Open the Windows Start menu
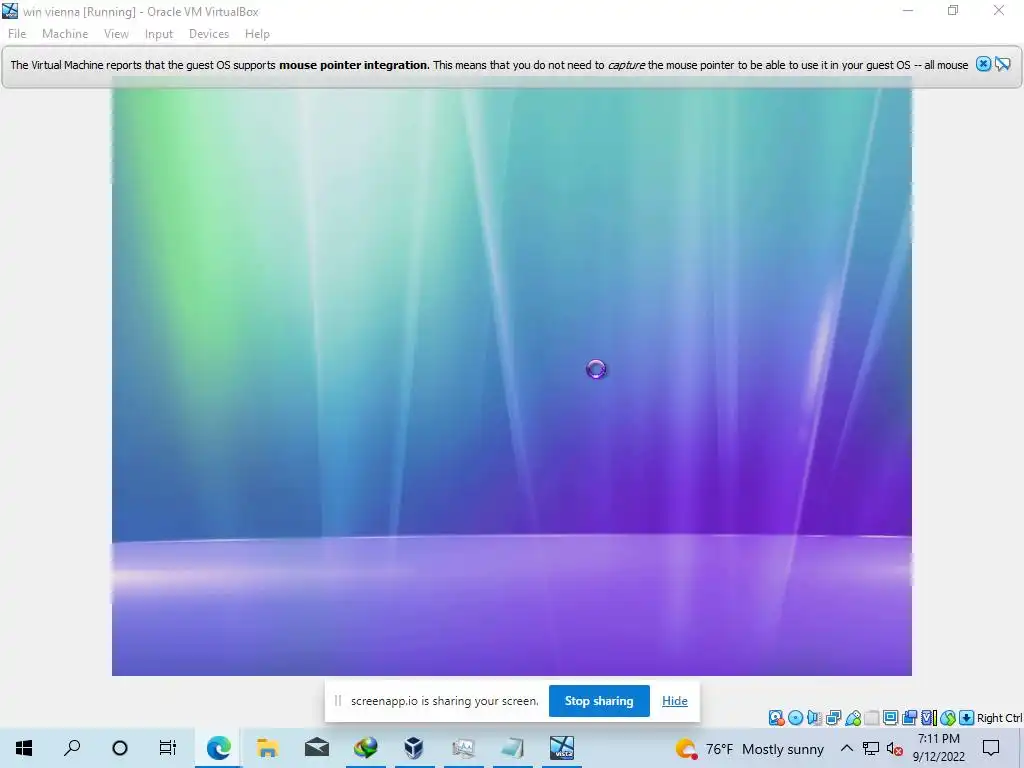 click(24, 748)
